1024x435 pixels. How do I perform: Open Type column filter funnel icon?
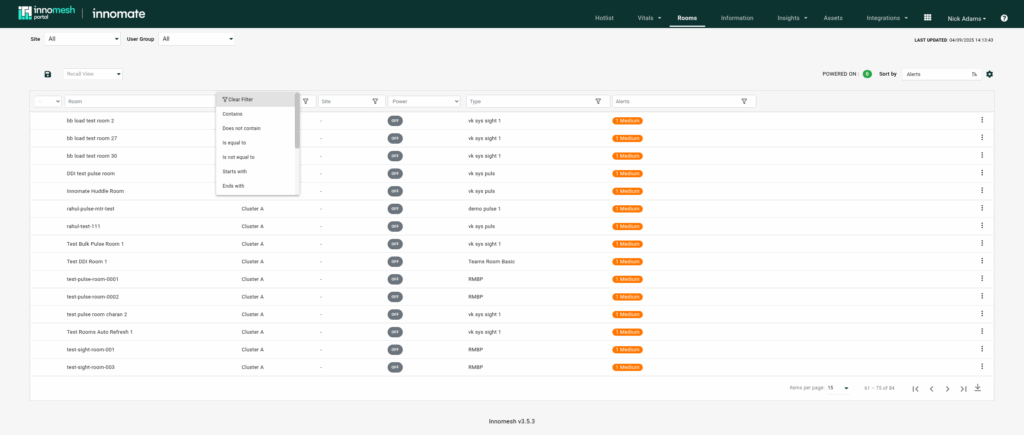click(x=598, y=101)
